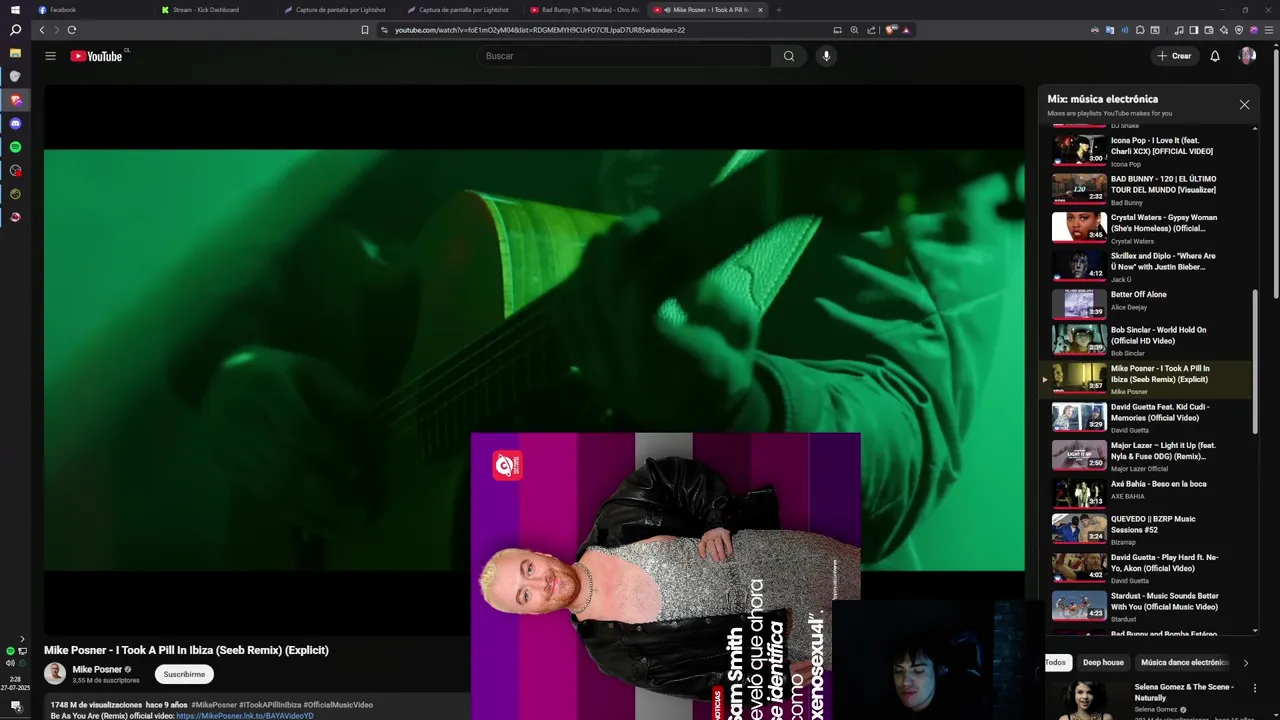The image size is (1280, 720).
Task: Open the media control music note icon
Action: click(1179, 30)
